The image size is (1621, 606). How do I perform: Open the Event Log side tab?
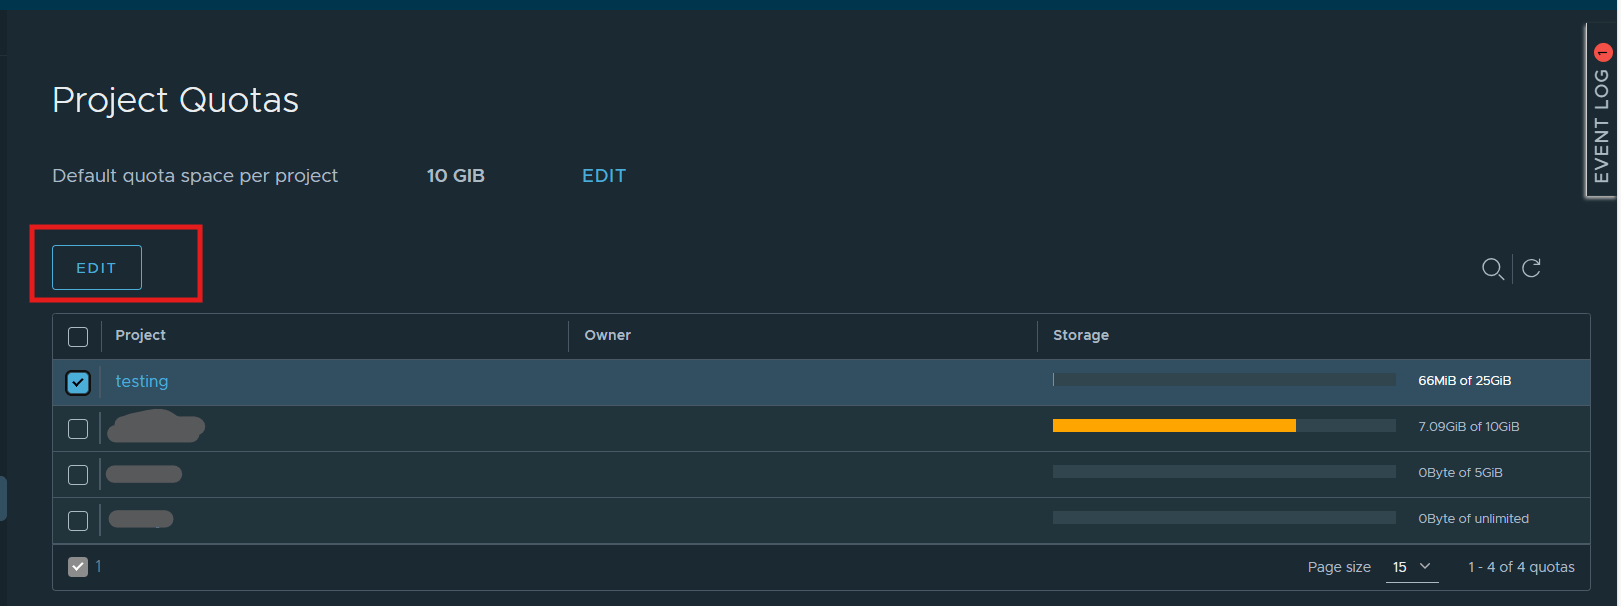point(1601,125)
